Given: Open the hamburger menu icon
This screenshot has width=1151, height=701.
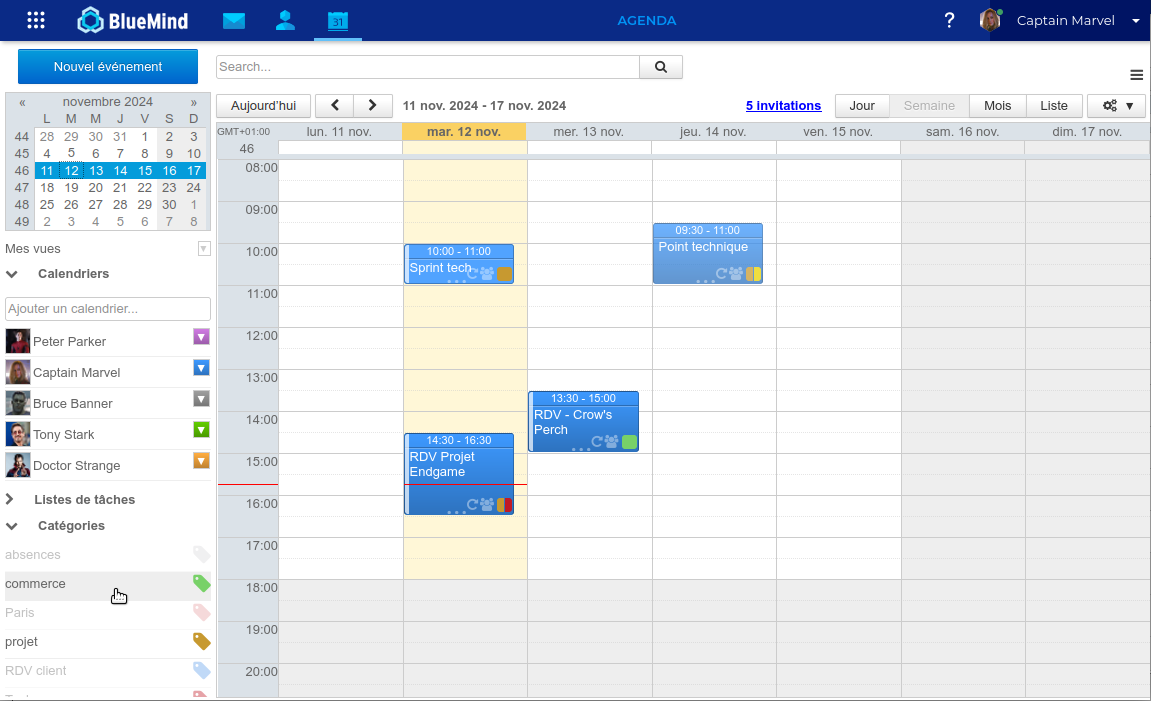Looking at the screenshot, I should click(x=1136, y=75).
